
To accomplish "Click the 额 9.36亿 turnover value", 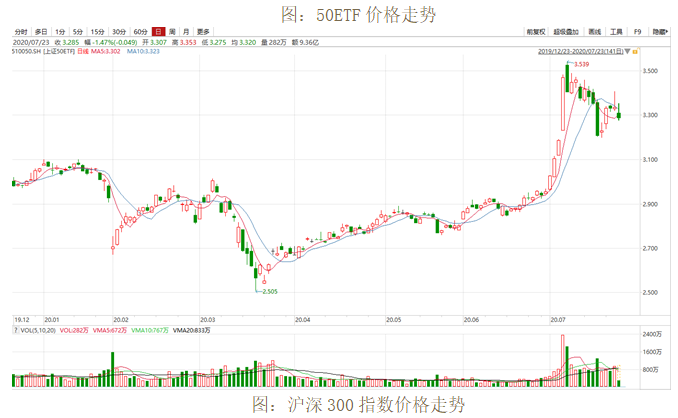I will point(305,42).
